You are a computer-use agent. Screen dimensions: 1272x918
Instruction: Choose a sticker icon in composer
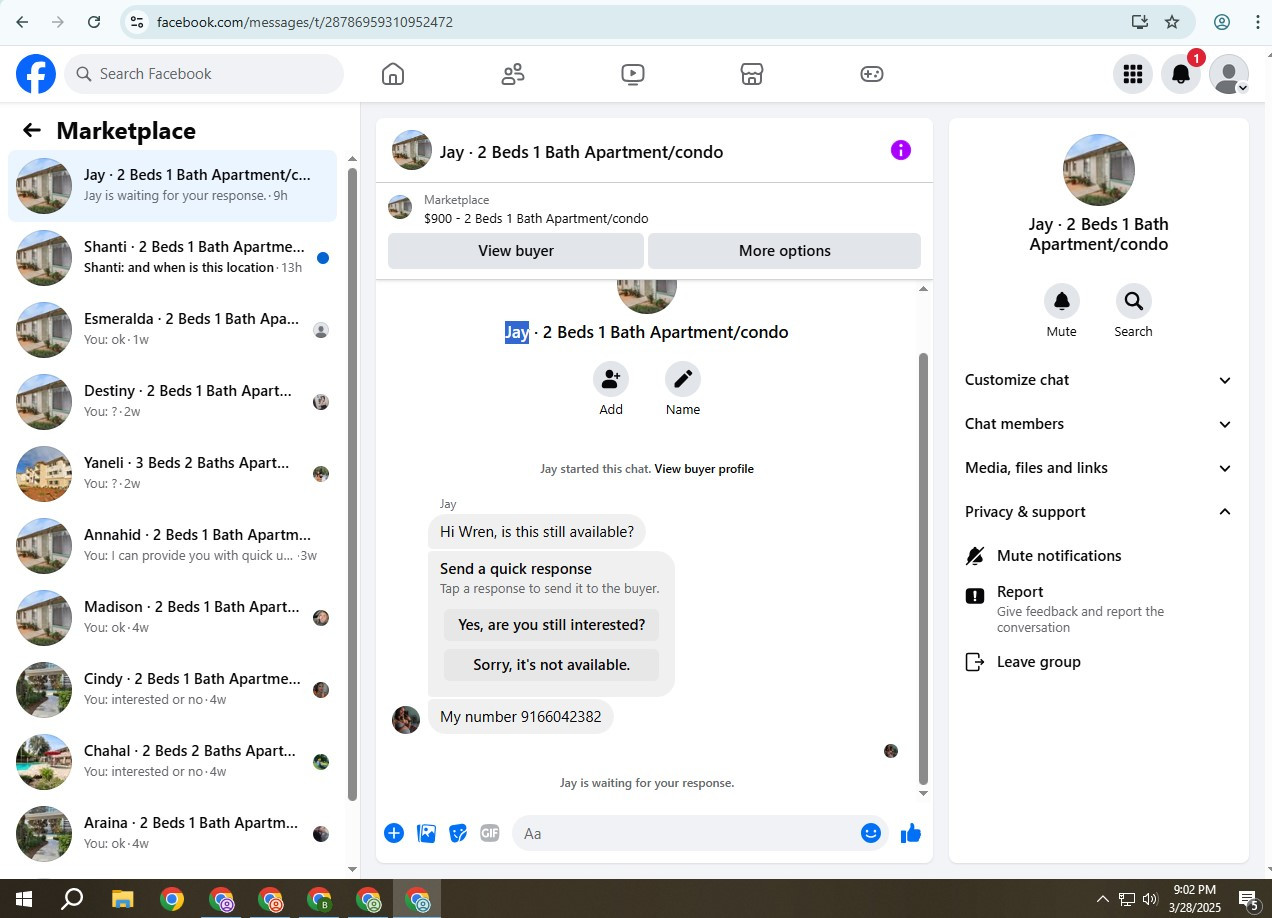coord(458,833)
